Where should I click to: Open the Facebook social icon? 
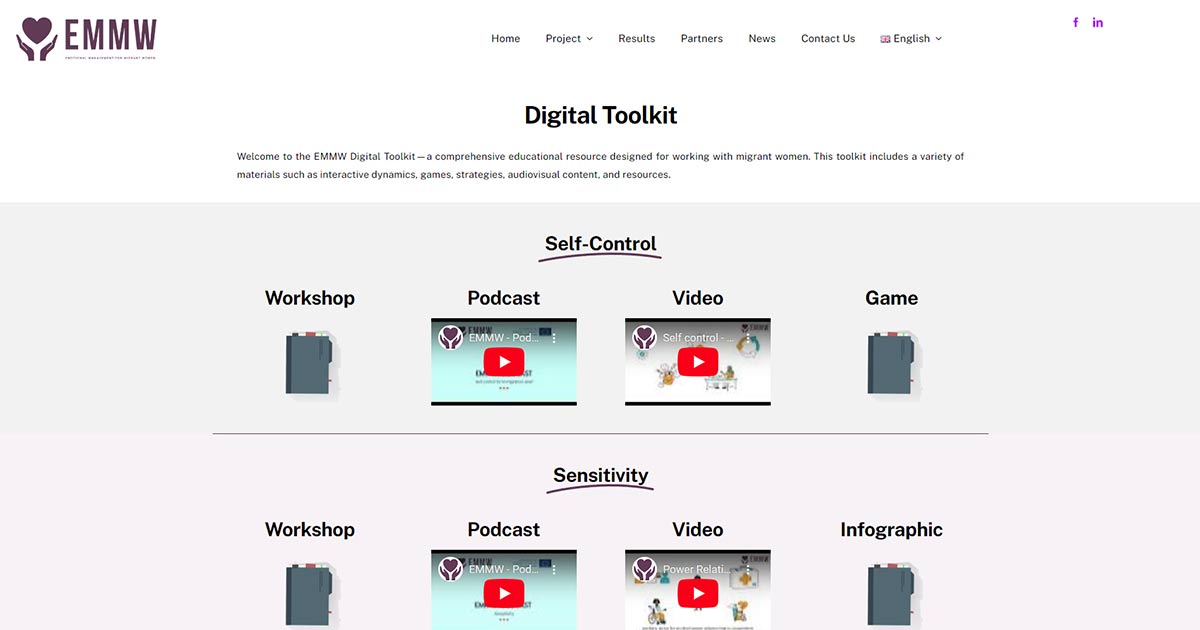point(1076,22)
